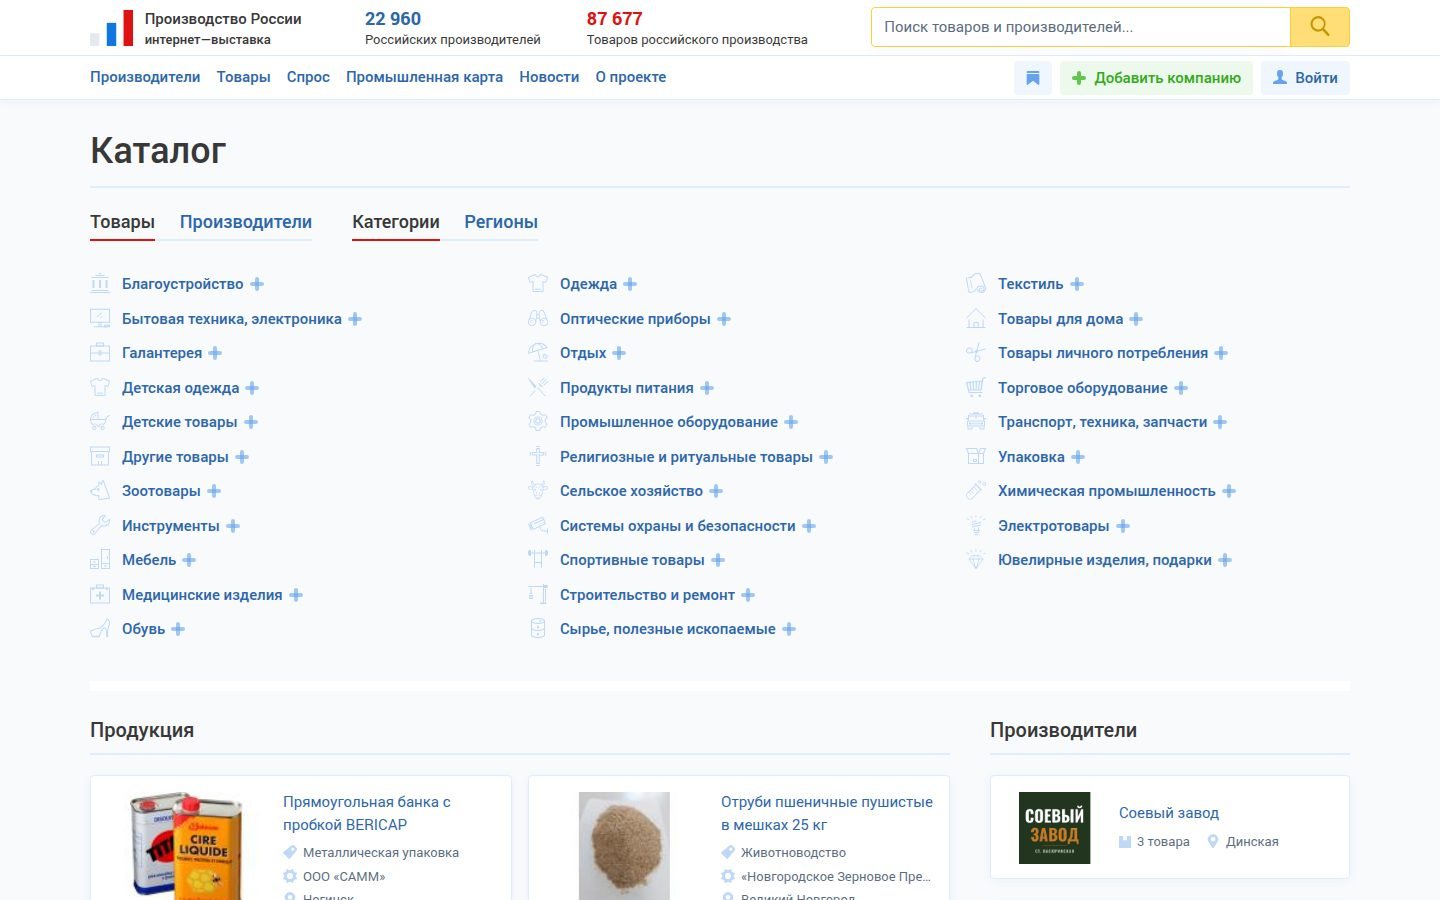Click the Транспорт, техника car icon
This screenshot has height=900, width=1440.
976,422
